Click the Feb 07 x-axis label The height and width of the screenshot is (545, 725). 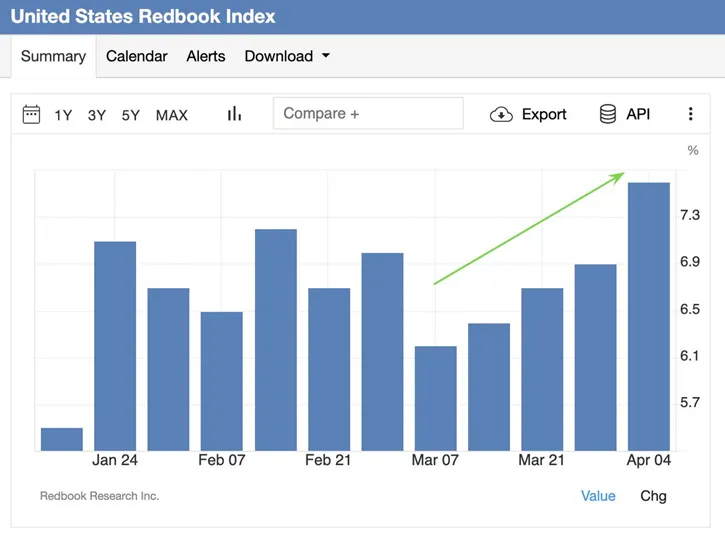tap(221, 460)
